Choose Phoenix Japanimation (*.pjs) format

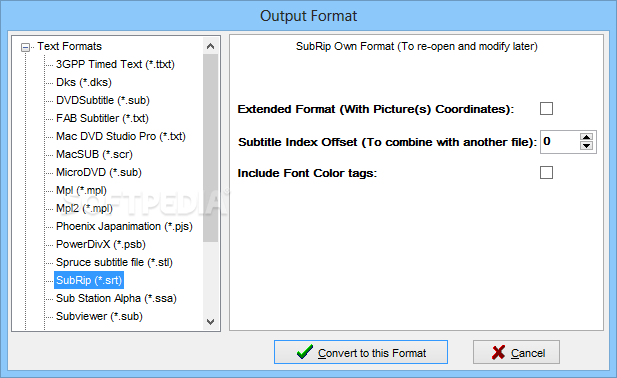124,227
